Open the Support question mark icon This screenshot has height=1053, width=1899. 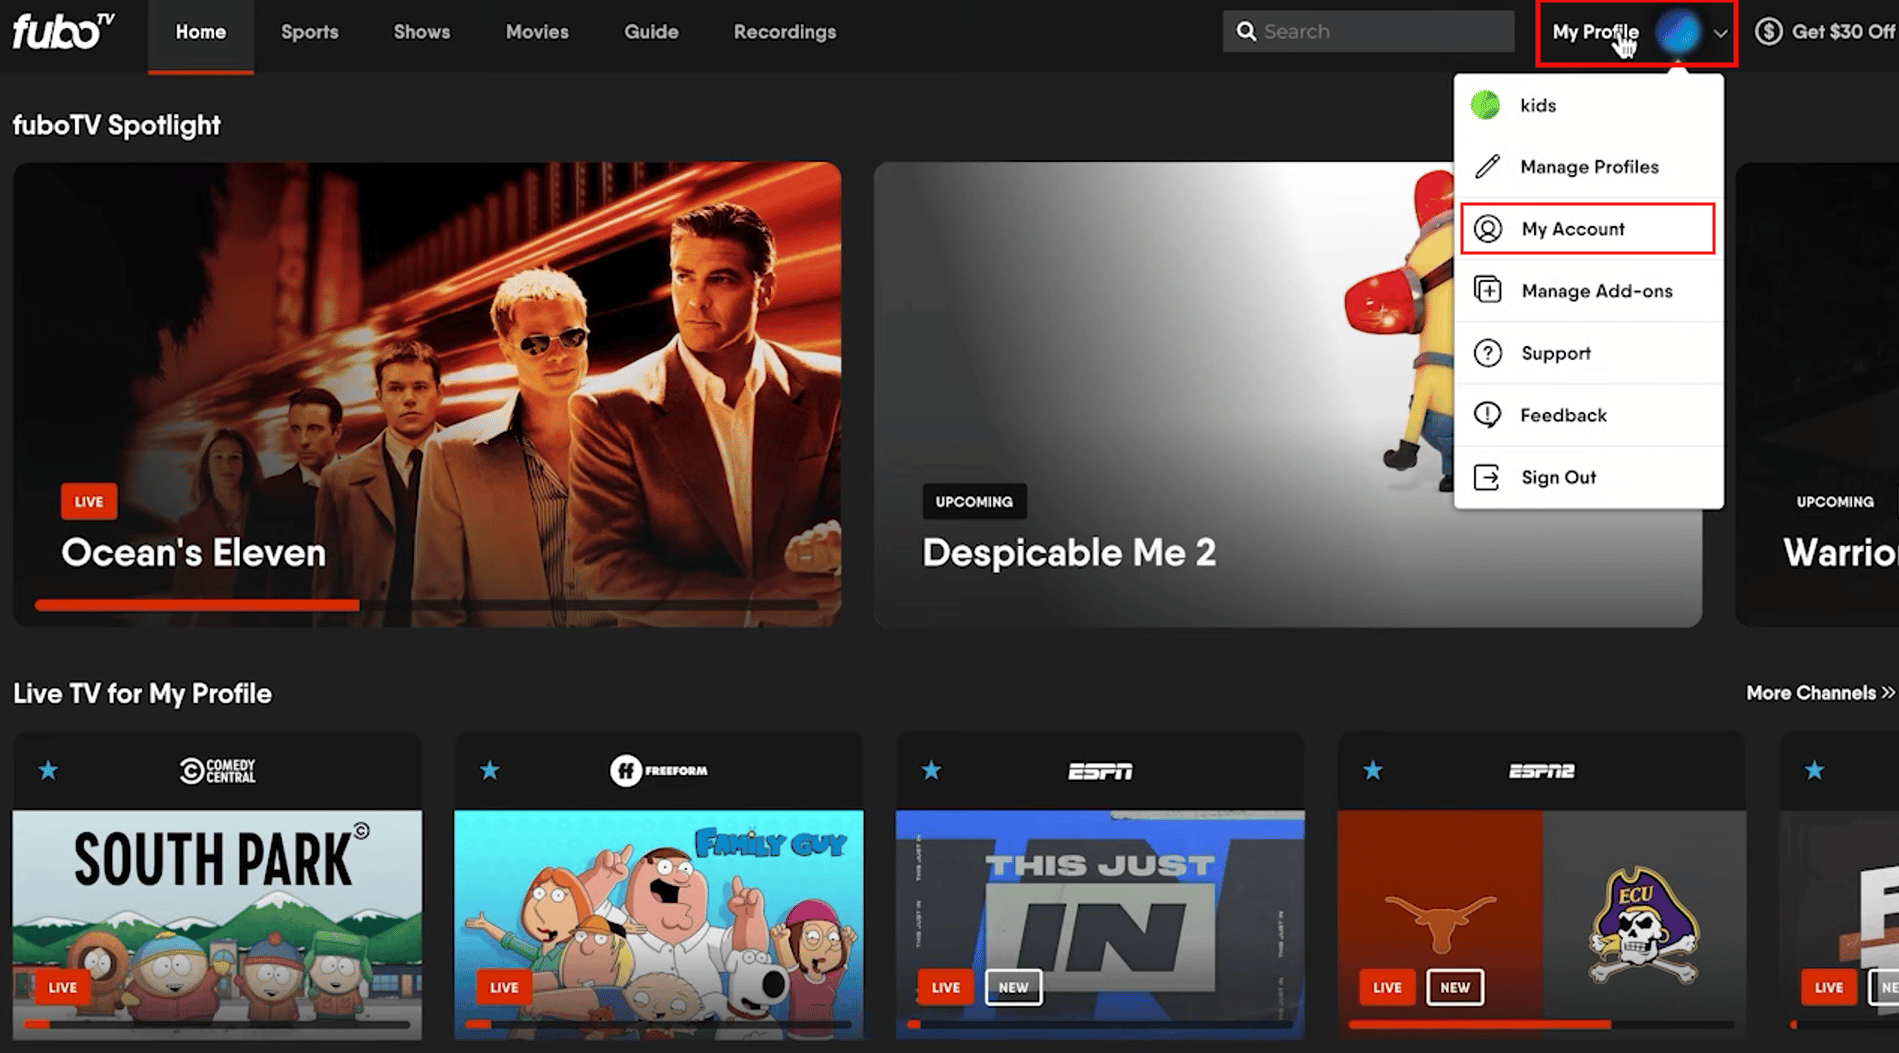click(x=1489, y=352)
